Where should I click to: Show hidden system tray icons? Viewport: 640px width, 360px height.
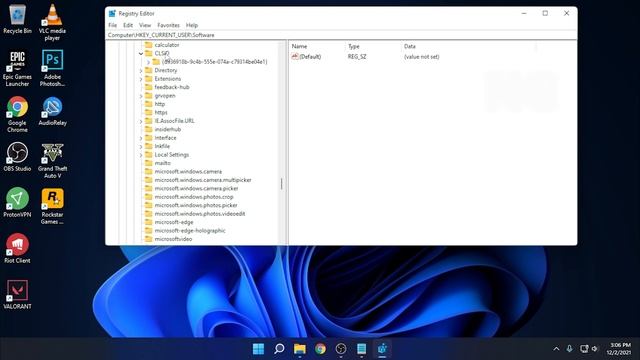coord(556,349)
